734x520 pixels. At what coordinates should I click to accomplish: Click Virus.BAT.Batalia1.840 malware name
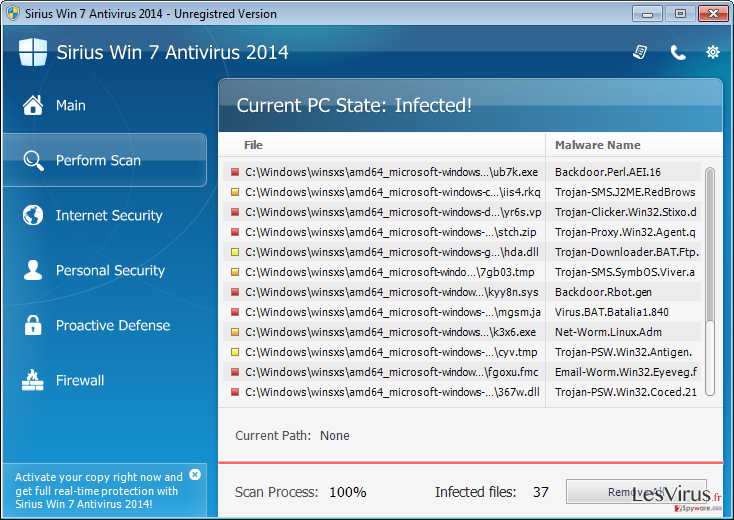[x=611, y=312]
